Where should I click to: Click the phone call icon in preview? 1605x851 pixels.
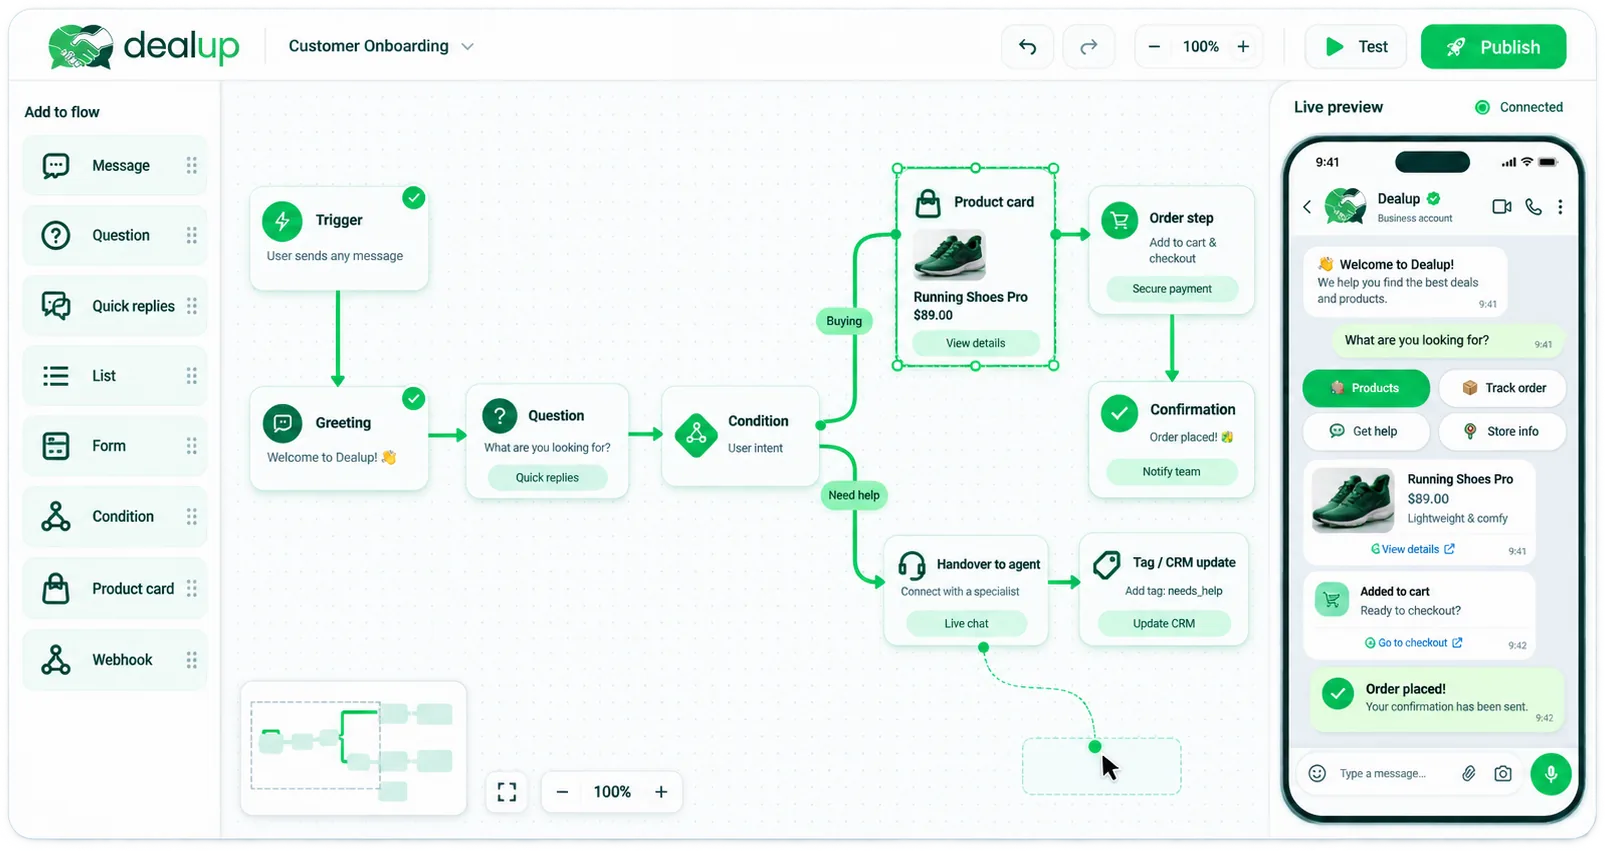pyautogui.click(x=1533, y=207)
